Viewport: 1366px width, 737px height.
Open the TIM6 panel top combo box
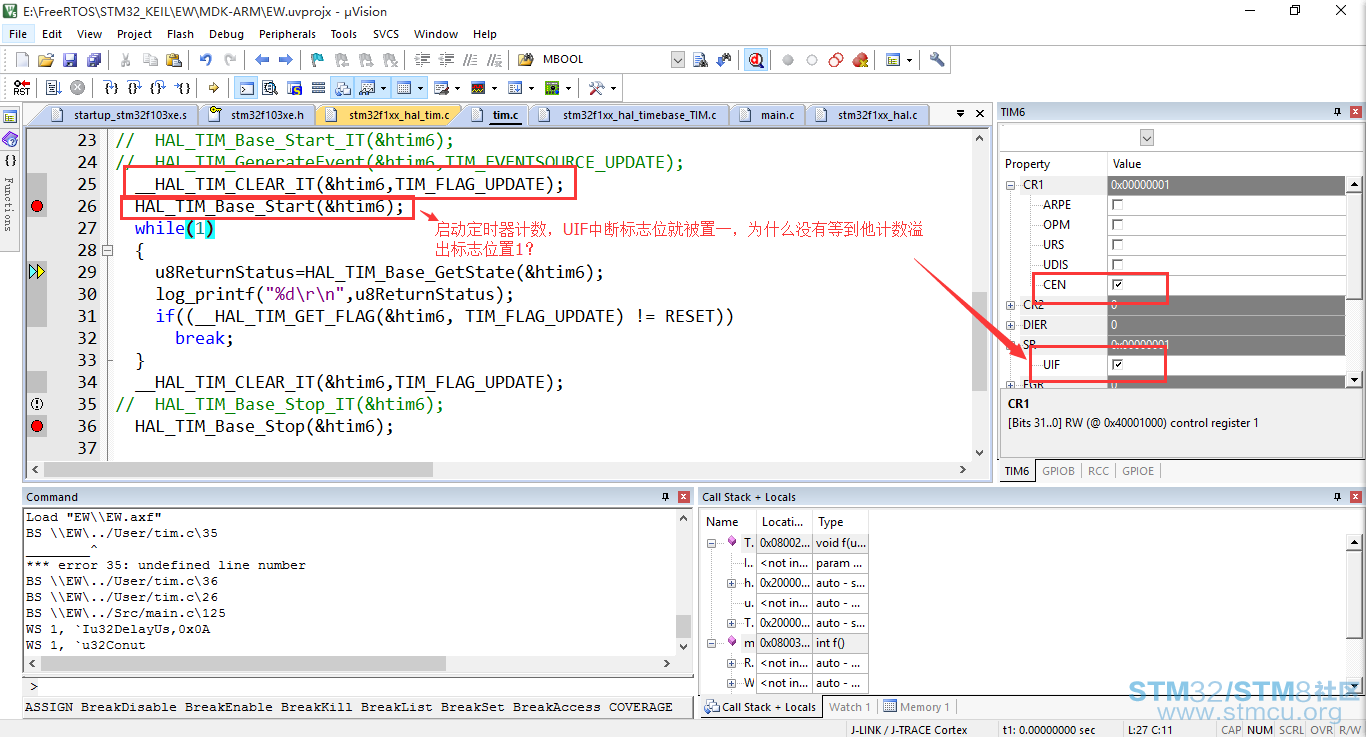click(1147, 137)
